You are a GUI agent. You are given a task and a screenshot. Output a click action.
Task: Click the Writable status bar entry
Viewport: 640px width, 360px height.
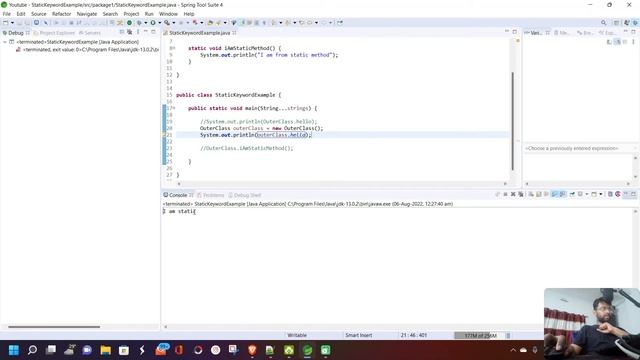[297, 335]
